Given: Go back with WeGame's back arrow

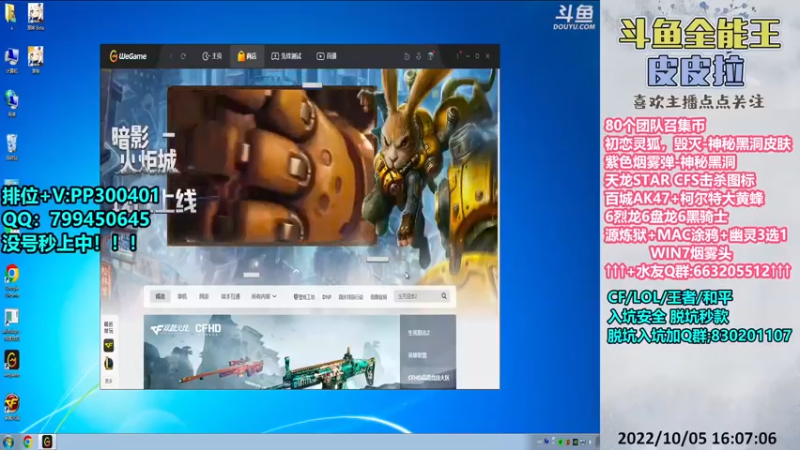Looking at the screenshot, I should (171, 56).
